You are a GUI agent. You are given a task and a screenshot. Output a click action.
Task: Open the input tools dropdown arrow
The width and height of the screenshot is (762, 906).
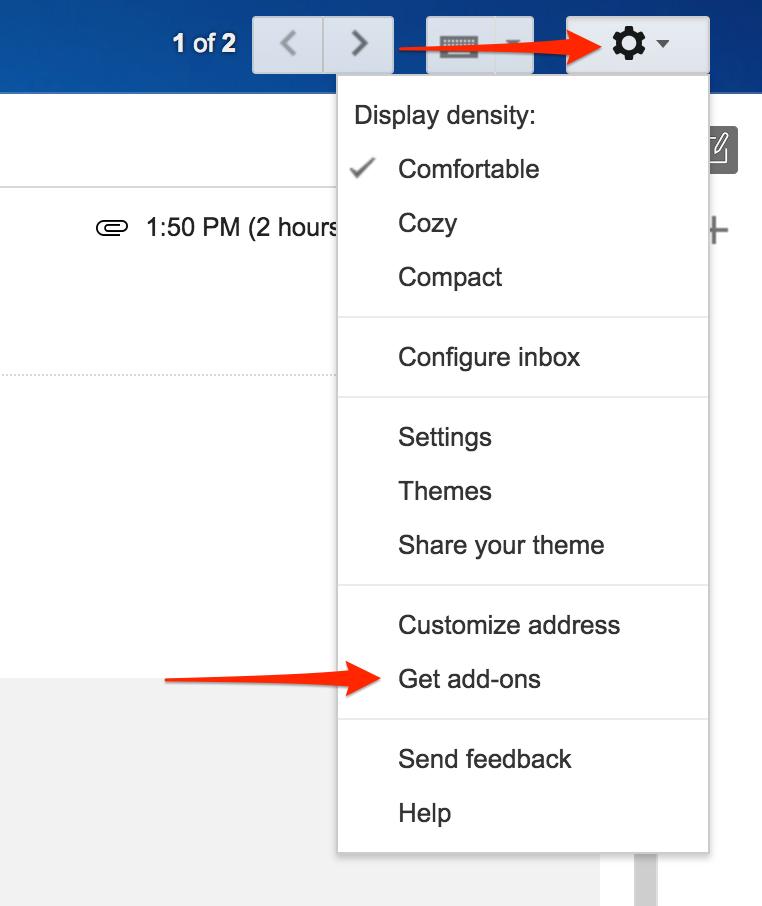coord(514,44)
